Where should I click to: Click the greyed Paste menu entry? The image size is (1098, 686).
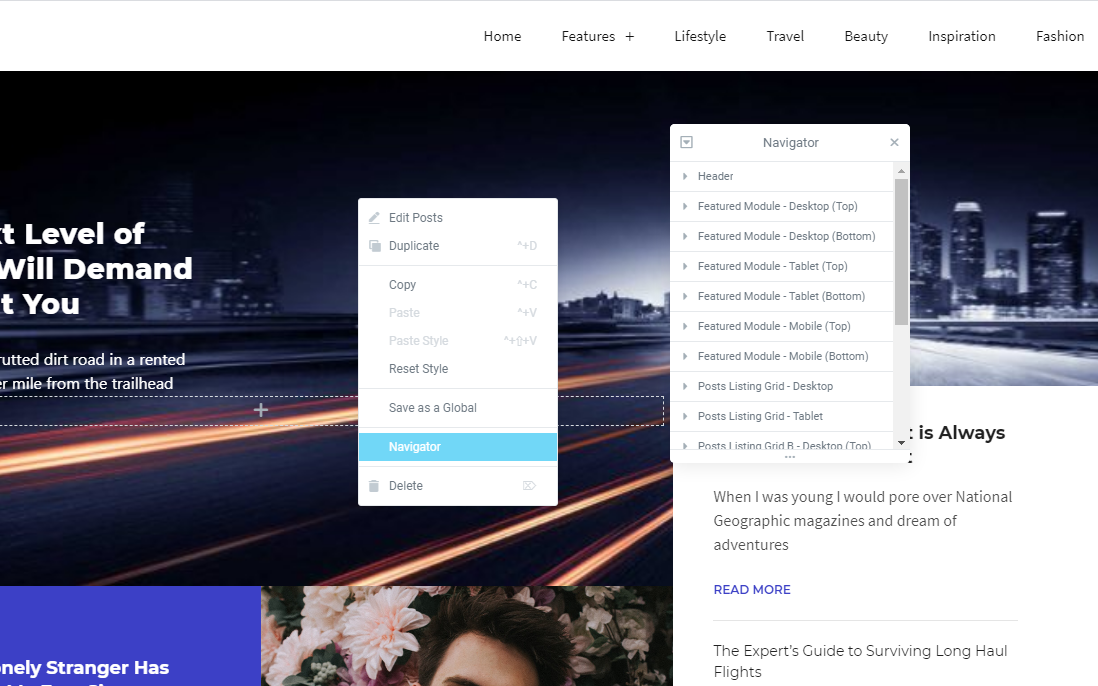458,313
